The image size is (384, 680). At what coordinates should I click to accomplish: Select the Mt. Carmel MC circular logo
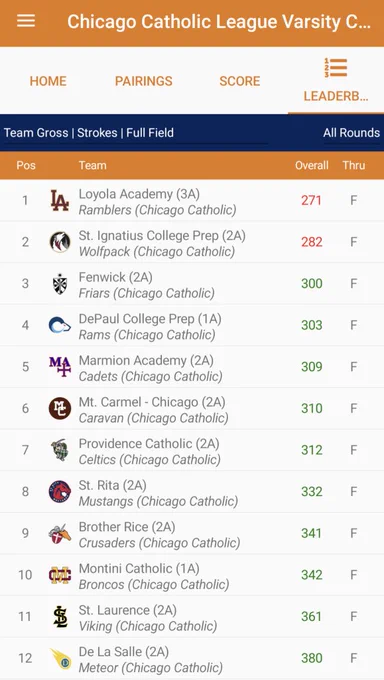click(x=59, y=408)
